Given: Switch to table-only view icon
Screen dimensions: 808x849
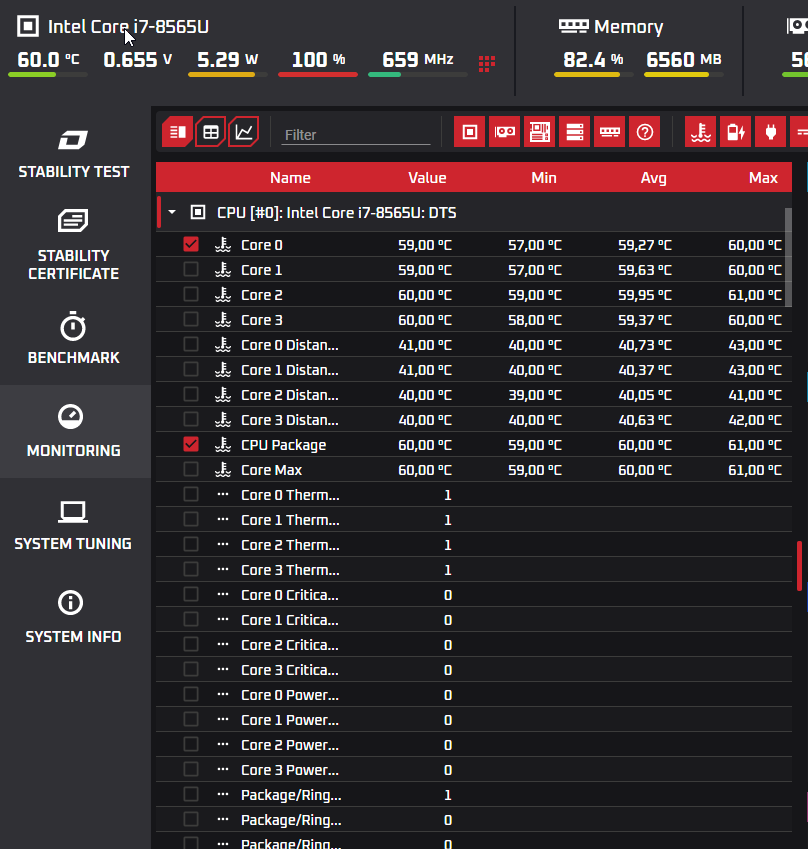Looking at the screenshot, I should [x=211, y=132].
